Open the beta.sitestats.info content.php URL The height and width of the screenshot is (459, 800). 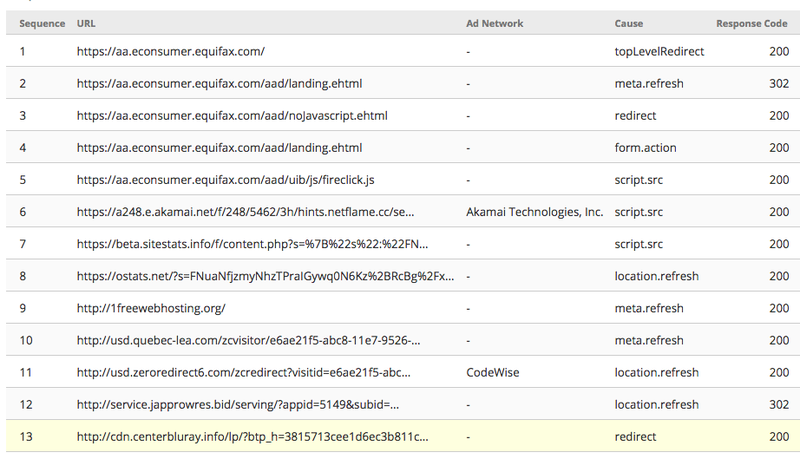tap(253, 244)
